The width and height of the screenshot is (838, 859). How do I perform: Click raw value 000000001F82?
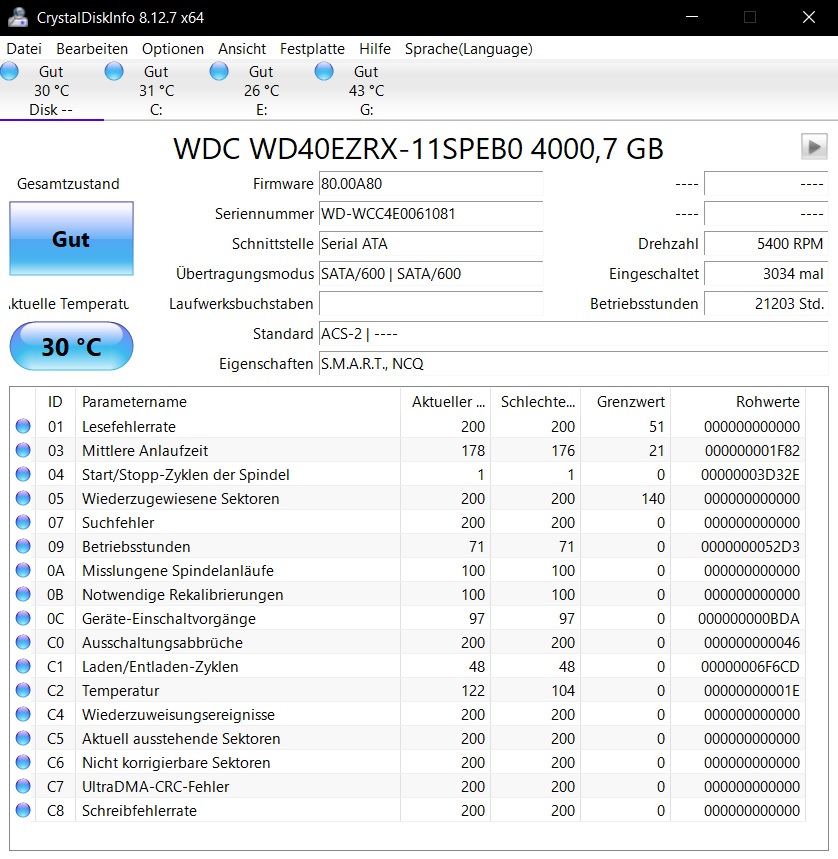[x=752, y=450]
